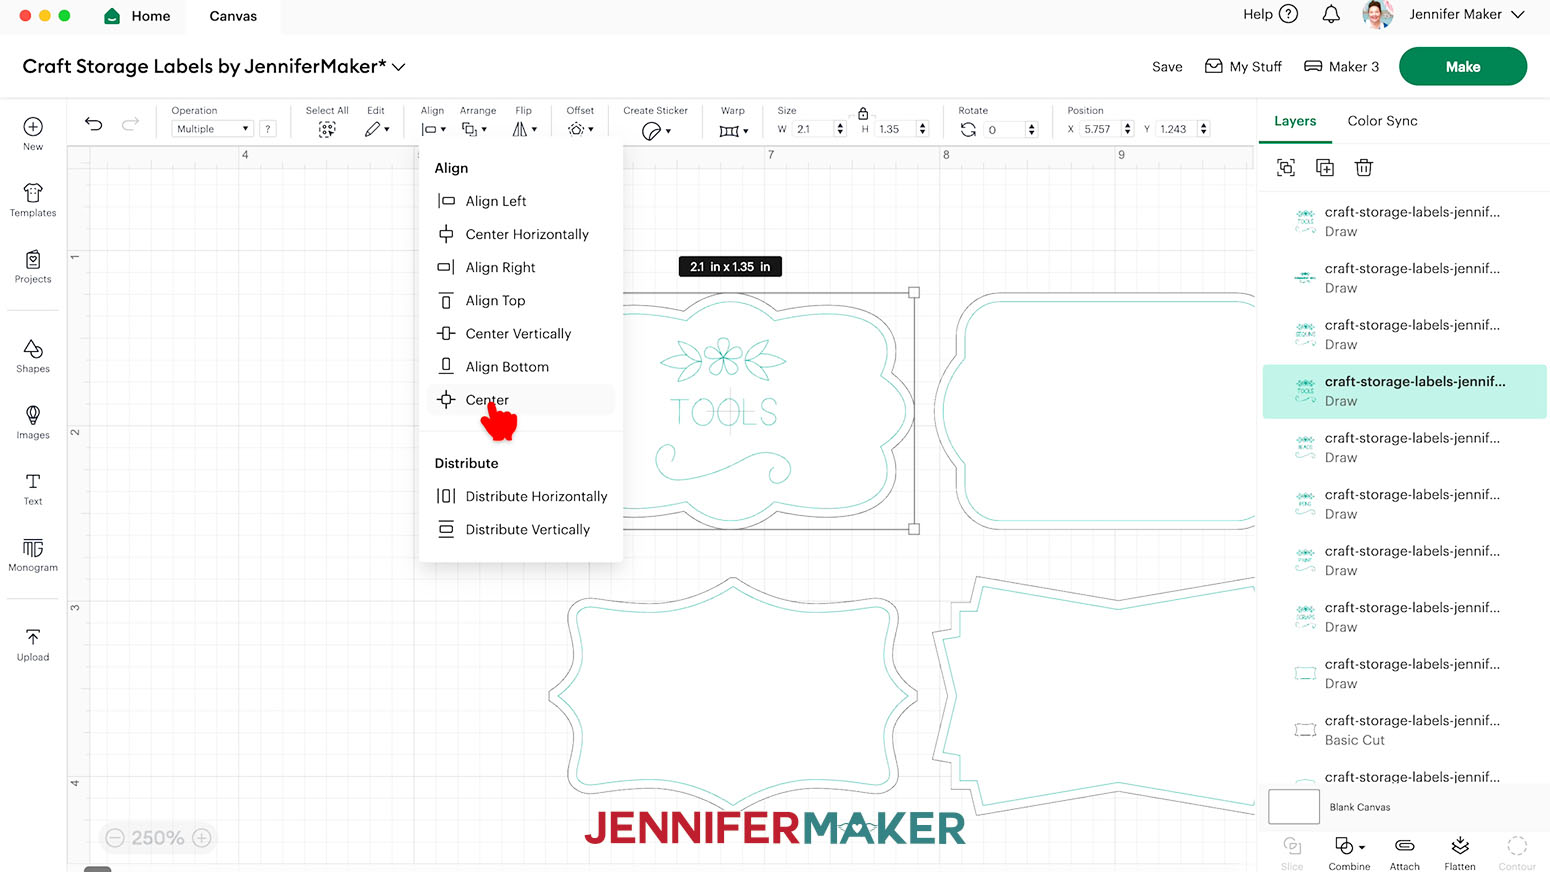Select the Maker 3 machine button
The width and height of the screenshot is (1550, 872).
1341,67
